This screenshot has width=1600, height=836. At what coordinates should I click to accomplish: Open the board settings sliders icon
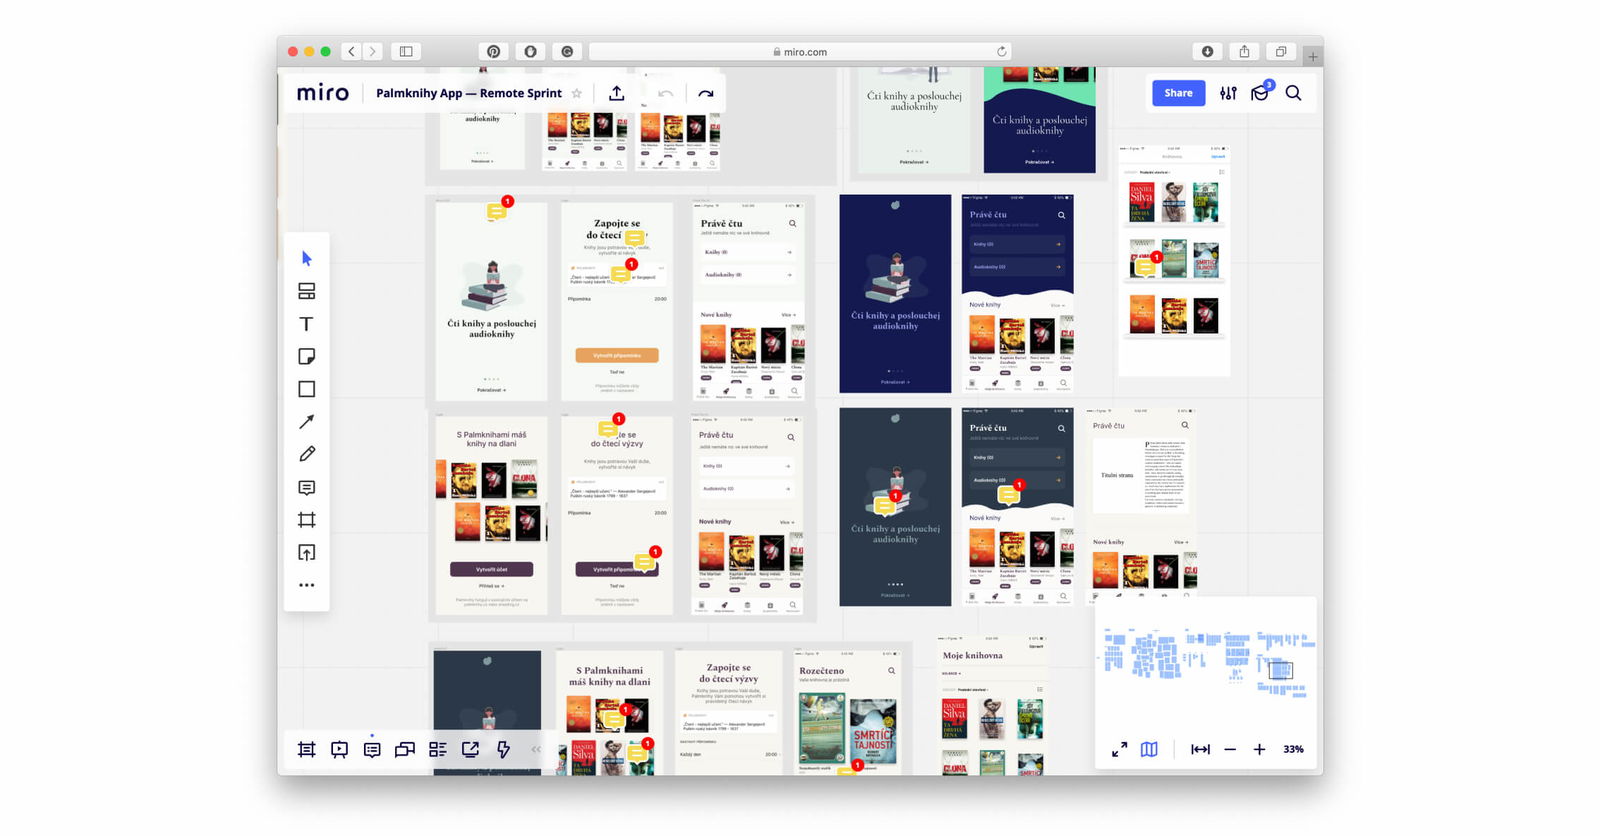pos(1228,93)
